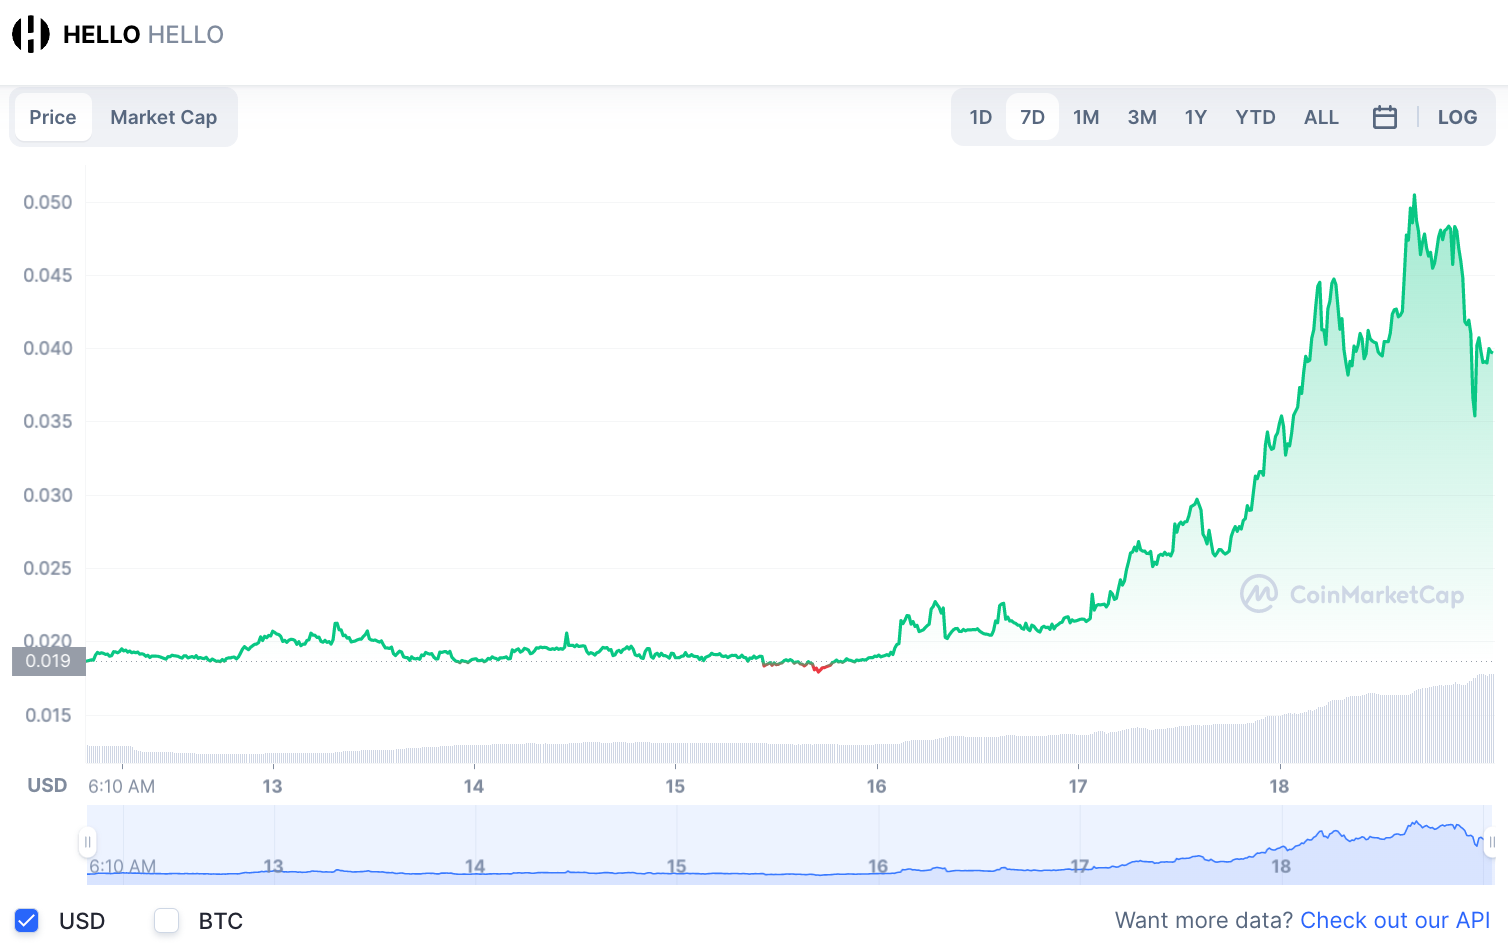1508x947 pixels.
Task: Enable the BTC currency checkbox
Action: point(167,921)
